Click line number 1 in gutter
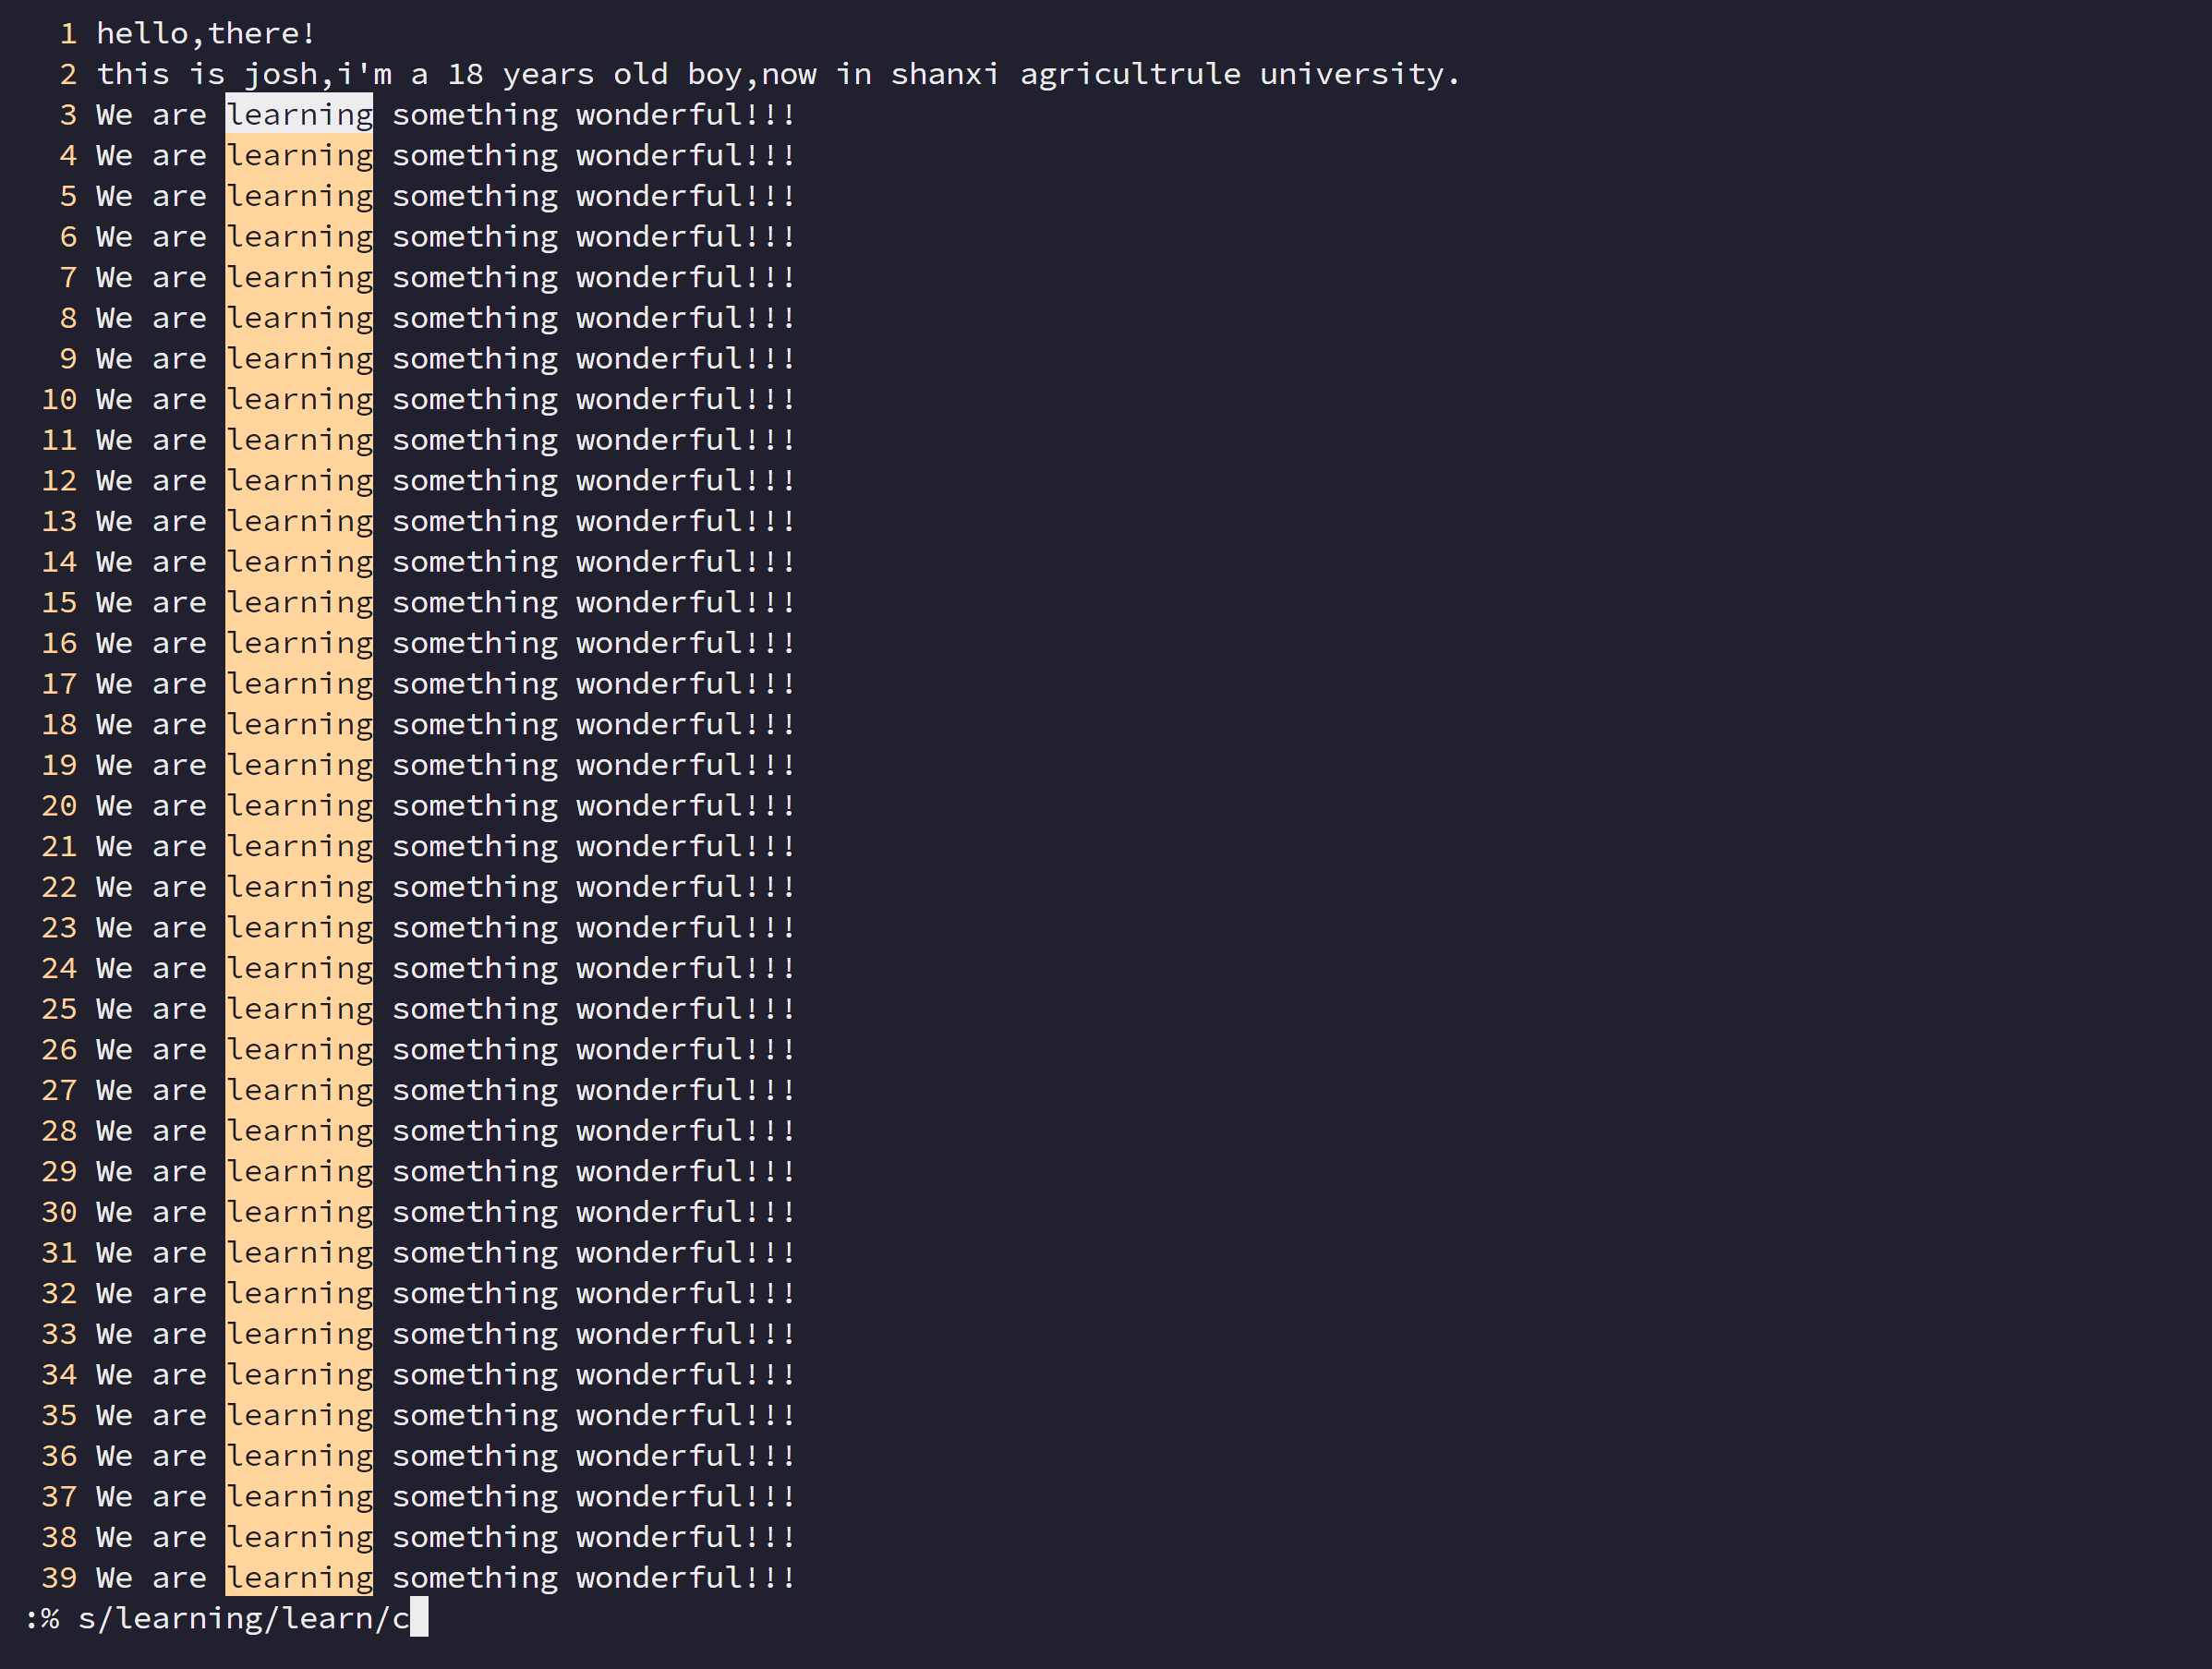The width and height of the screenshot is (2212, 1669). [68, 34]
